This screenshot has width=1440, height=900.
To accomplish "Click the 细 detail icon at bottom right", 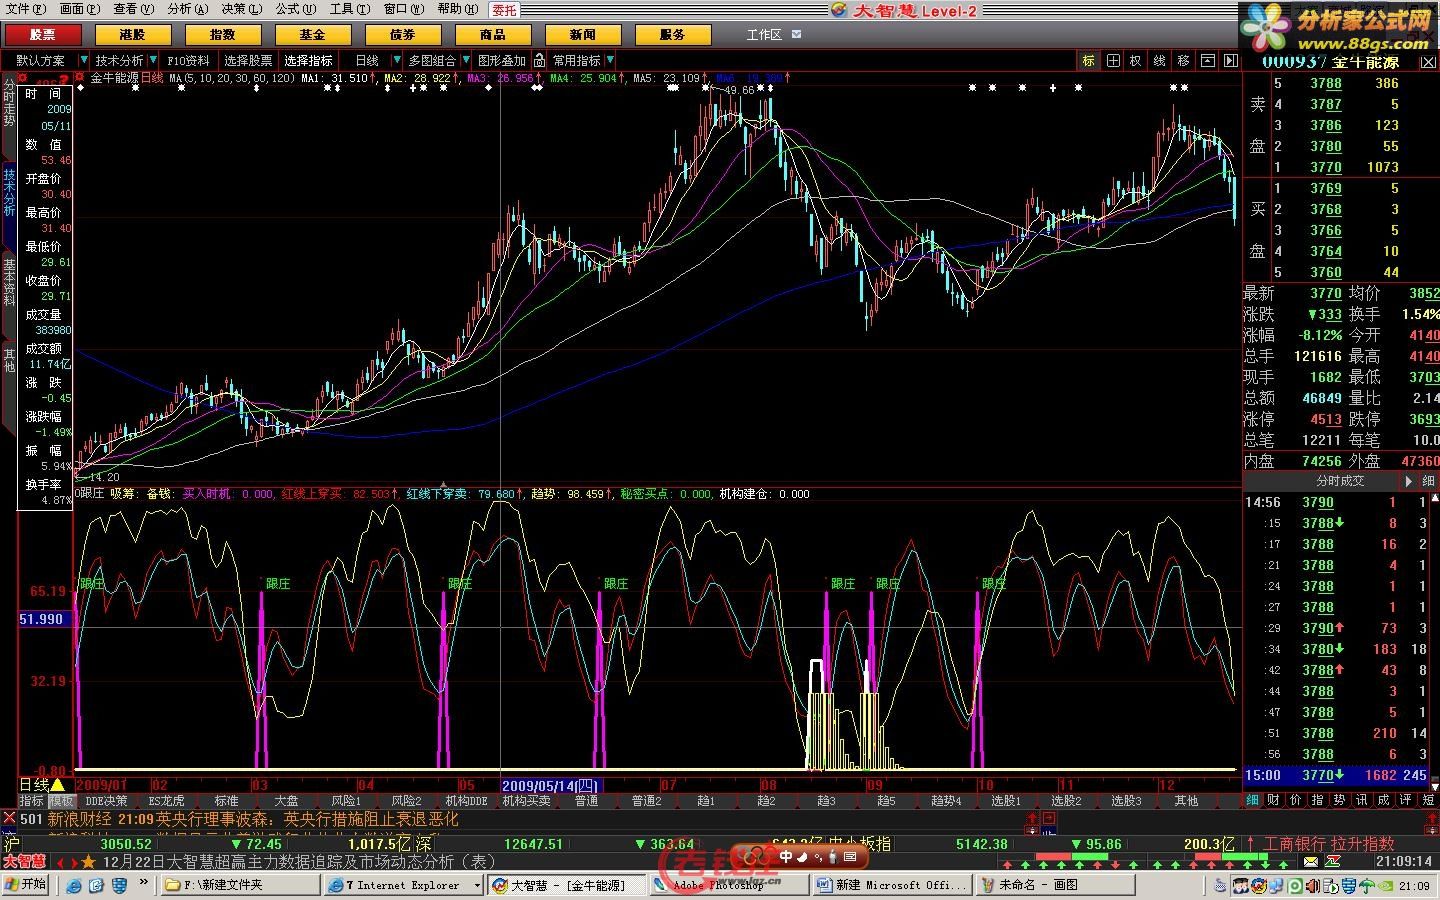I will (x=1253, y=800).
